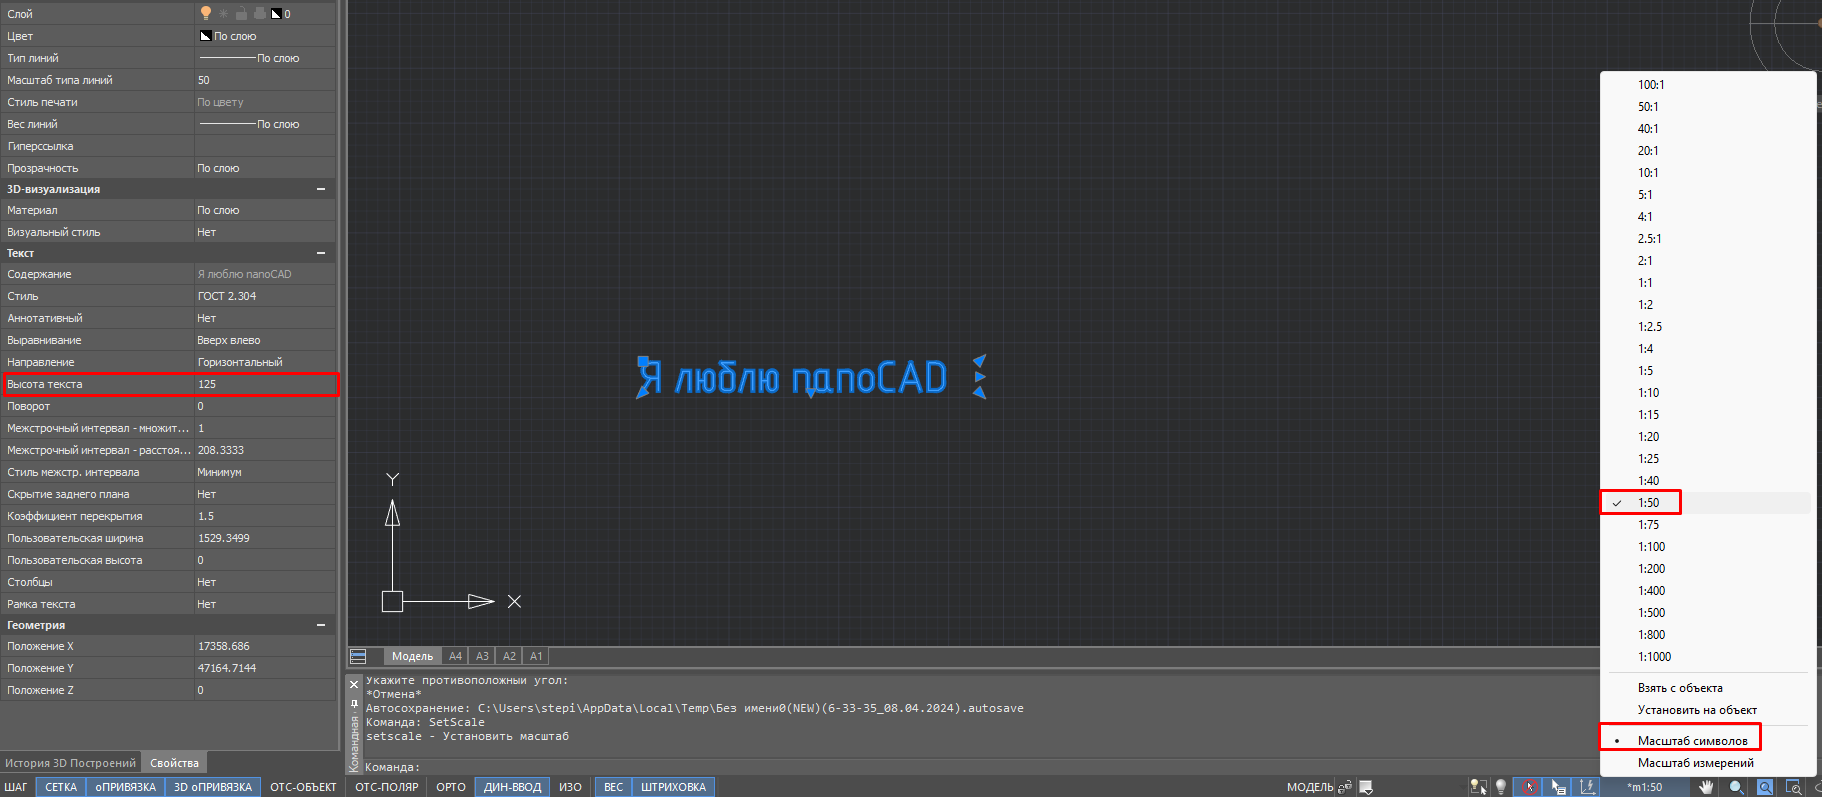Screen dimensions: 1822x797
Task: Switch to the A4 layout tab
Action: pyautogui.click(x=456, y=656)
